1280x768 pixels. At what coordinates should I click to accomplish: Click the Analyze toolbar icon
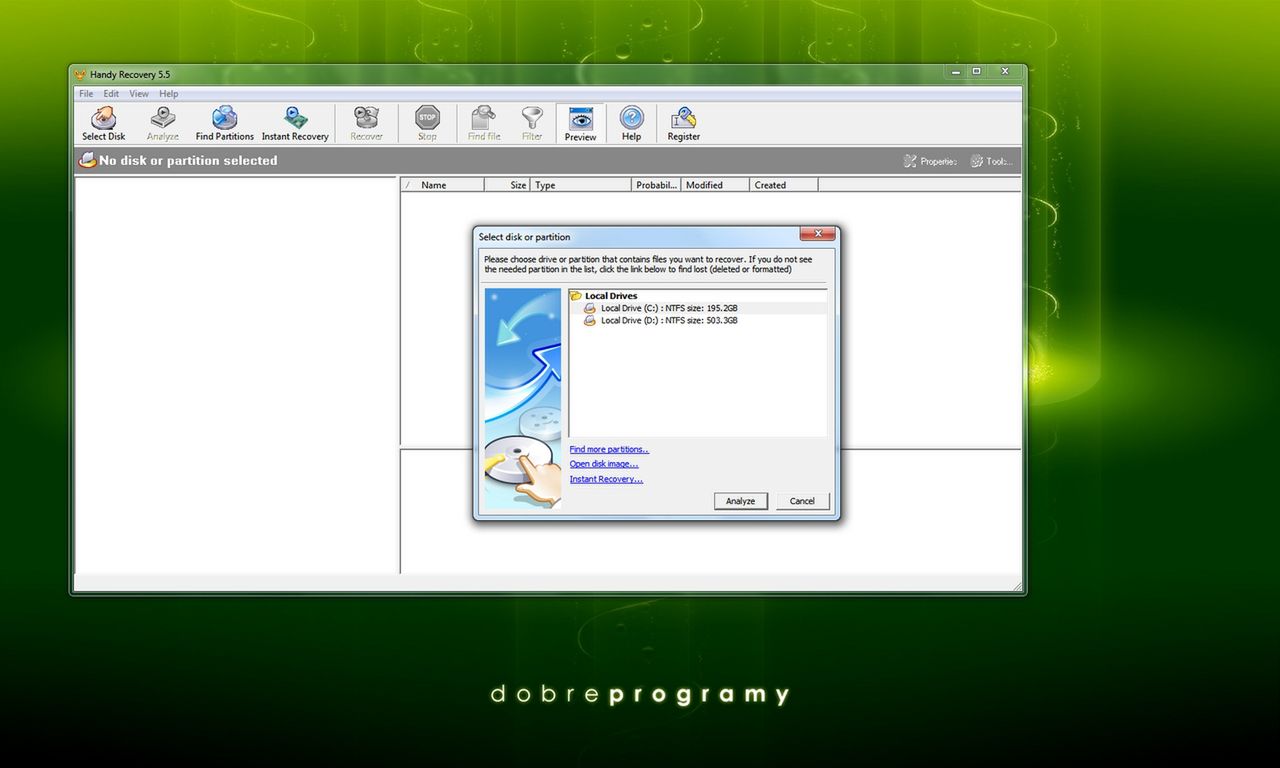tap(162, 118)
